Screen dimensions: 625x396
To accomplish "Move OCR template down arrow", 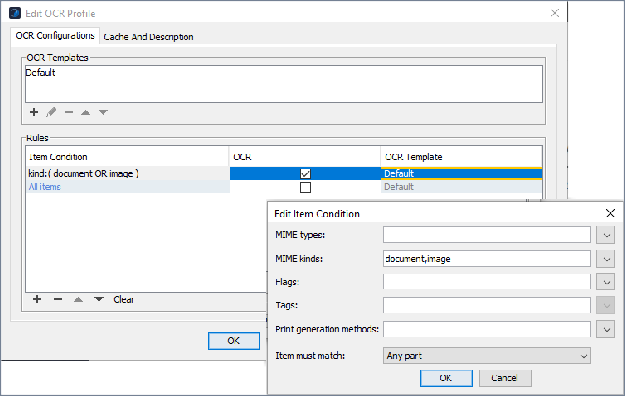I will (x=103, y=112).
